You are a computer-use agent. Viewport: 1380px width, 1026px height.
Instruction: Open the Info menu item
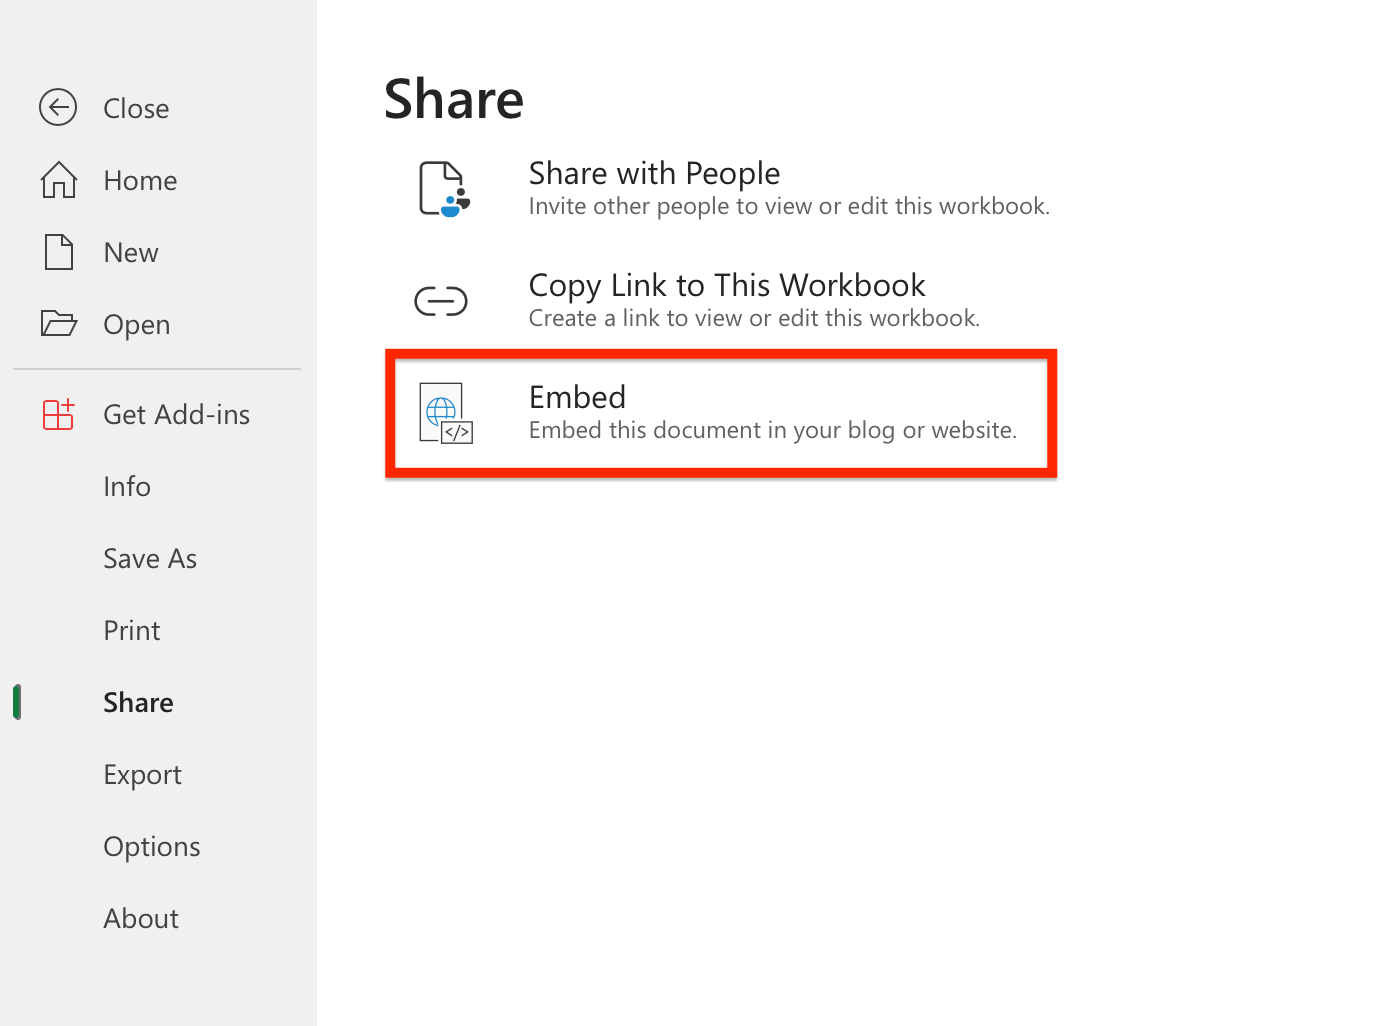(127, 486)
